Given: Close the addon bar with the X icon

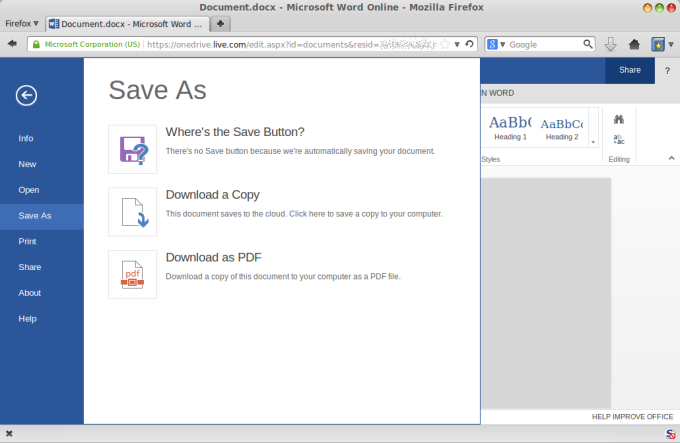Looking at the screenshot, I should point(9,433).
